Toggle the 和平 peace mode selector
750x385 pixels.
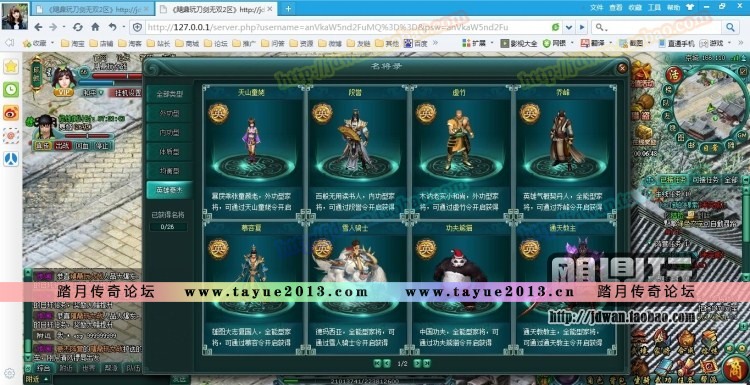[92, 93]
